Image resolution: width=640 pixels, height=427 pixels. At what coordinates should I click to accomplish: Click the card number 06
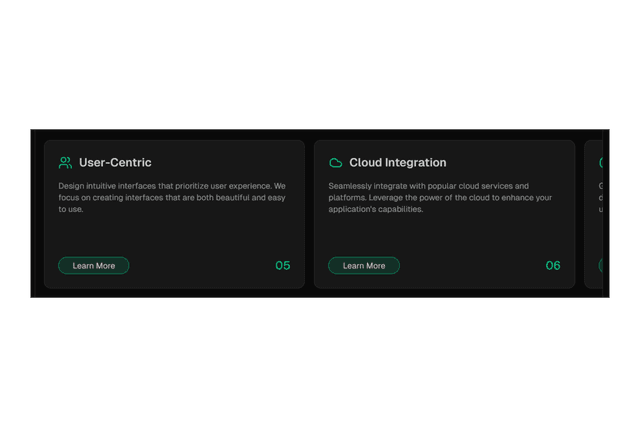click(x=553, y=266)
